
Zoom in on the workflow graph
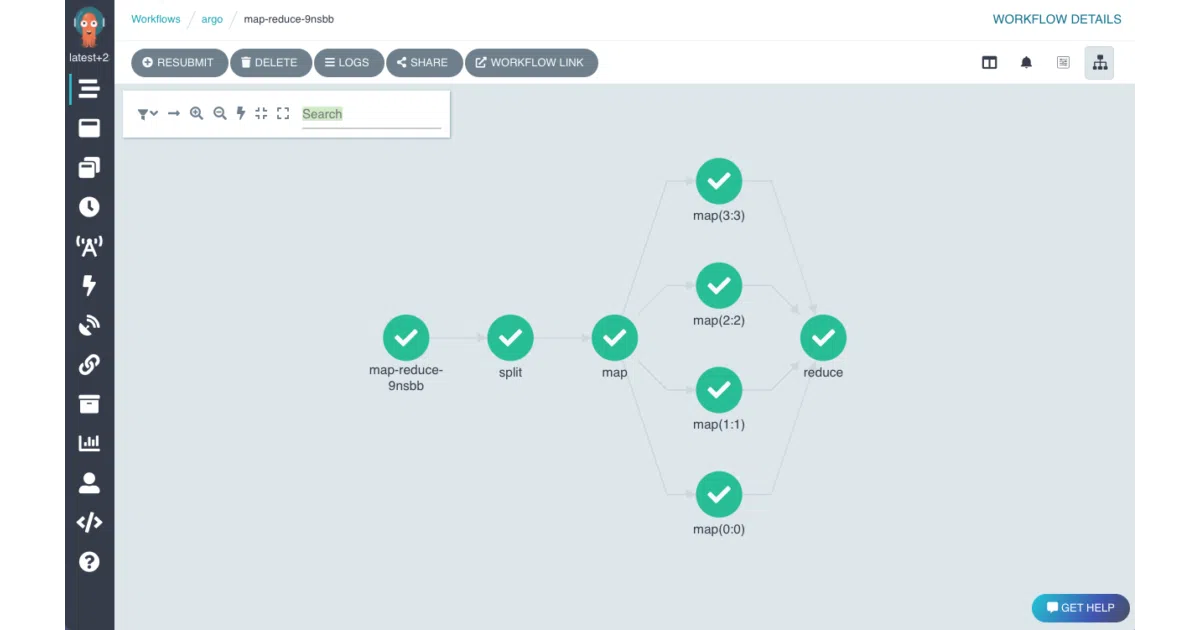click(197, 114)
